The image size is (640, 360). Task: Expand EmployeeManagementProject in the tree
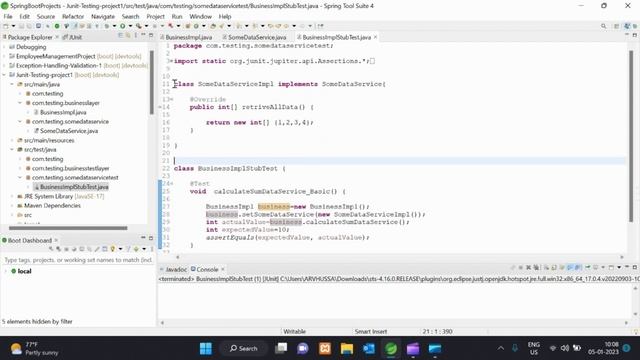4,56
